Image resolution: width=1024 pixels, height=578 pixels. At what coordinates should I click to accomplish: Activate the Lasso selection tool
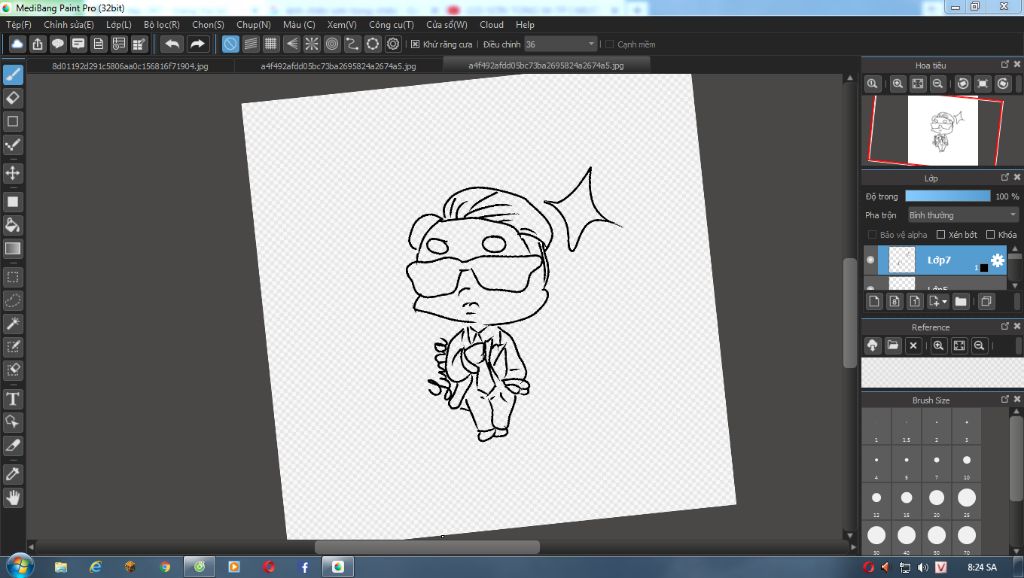pos(12,300)
